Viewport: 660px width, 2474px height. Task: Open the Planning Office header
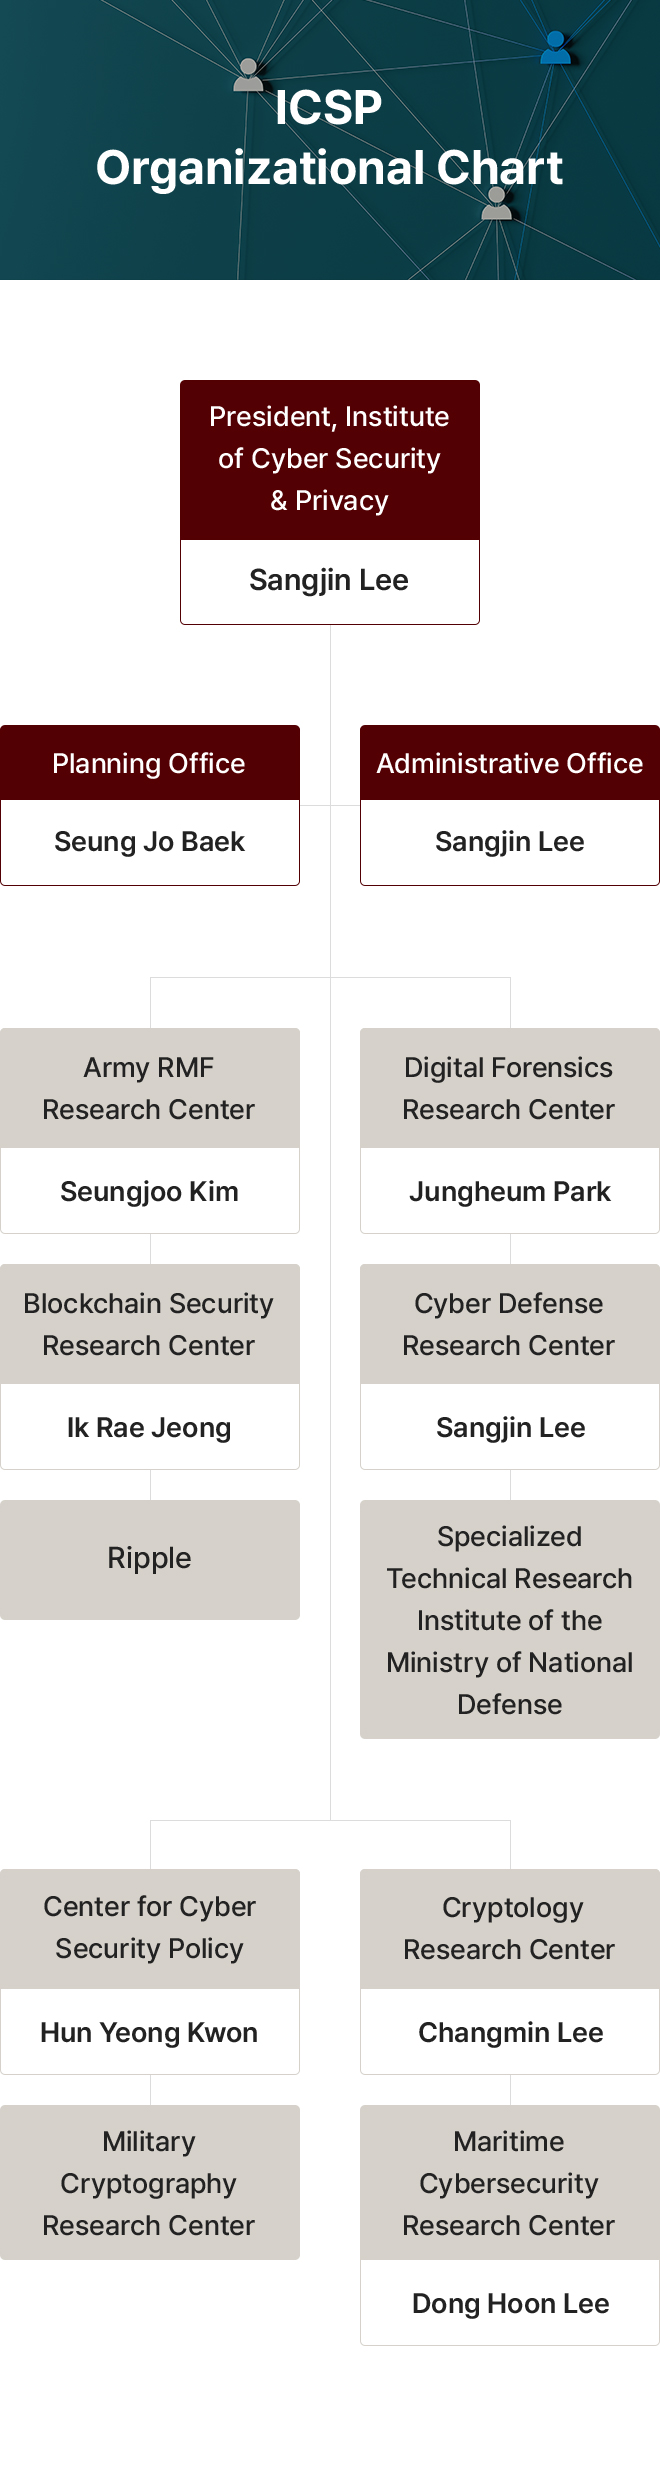click(149, 763)
